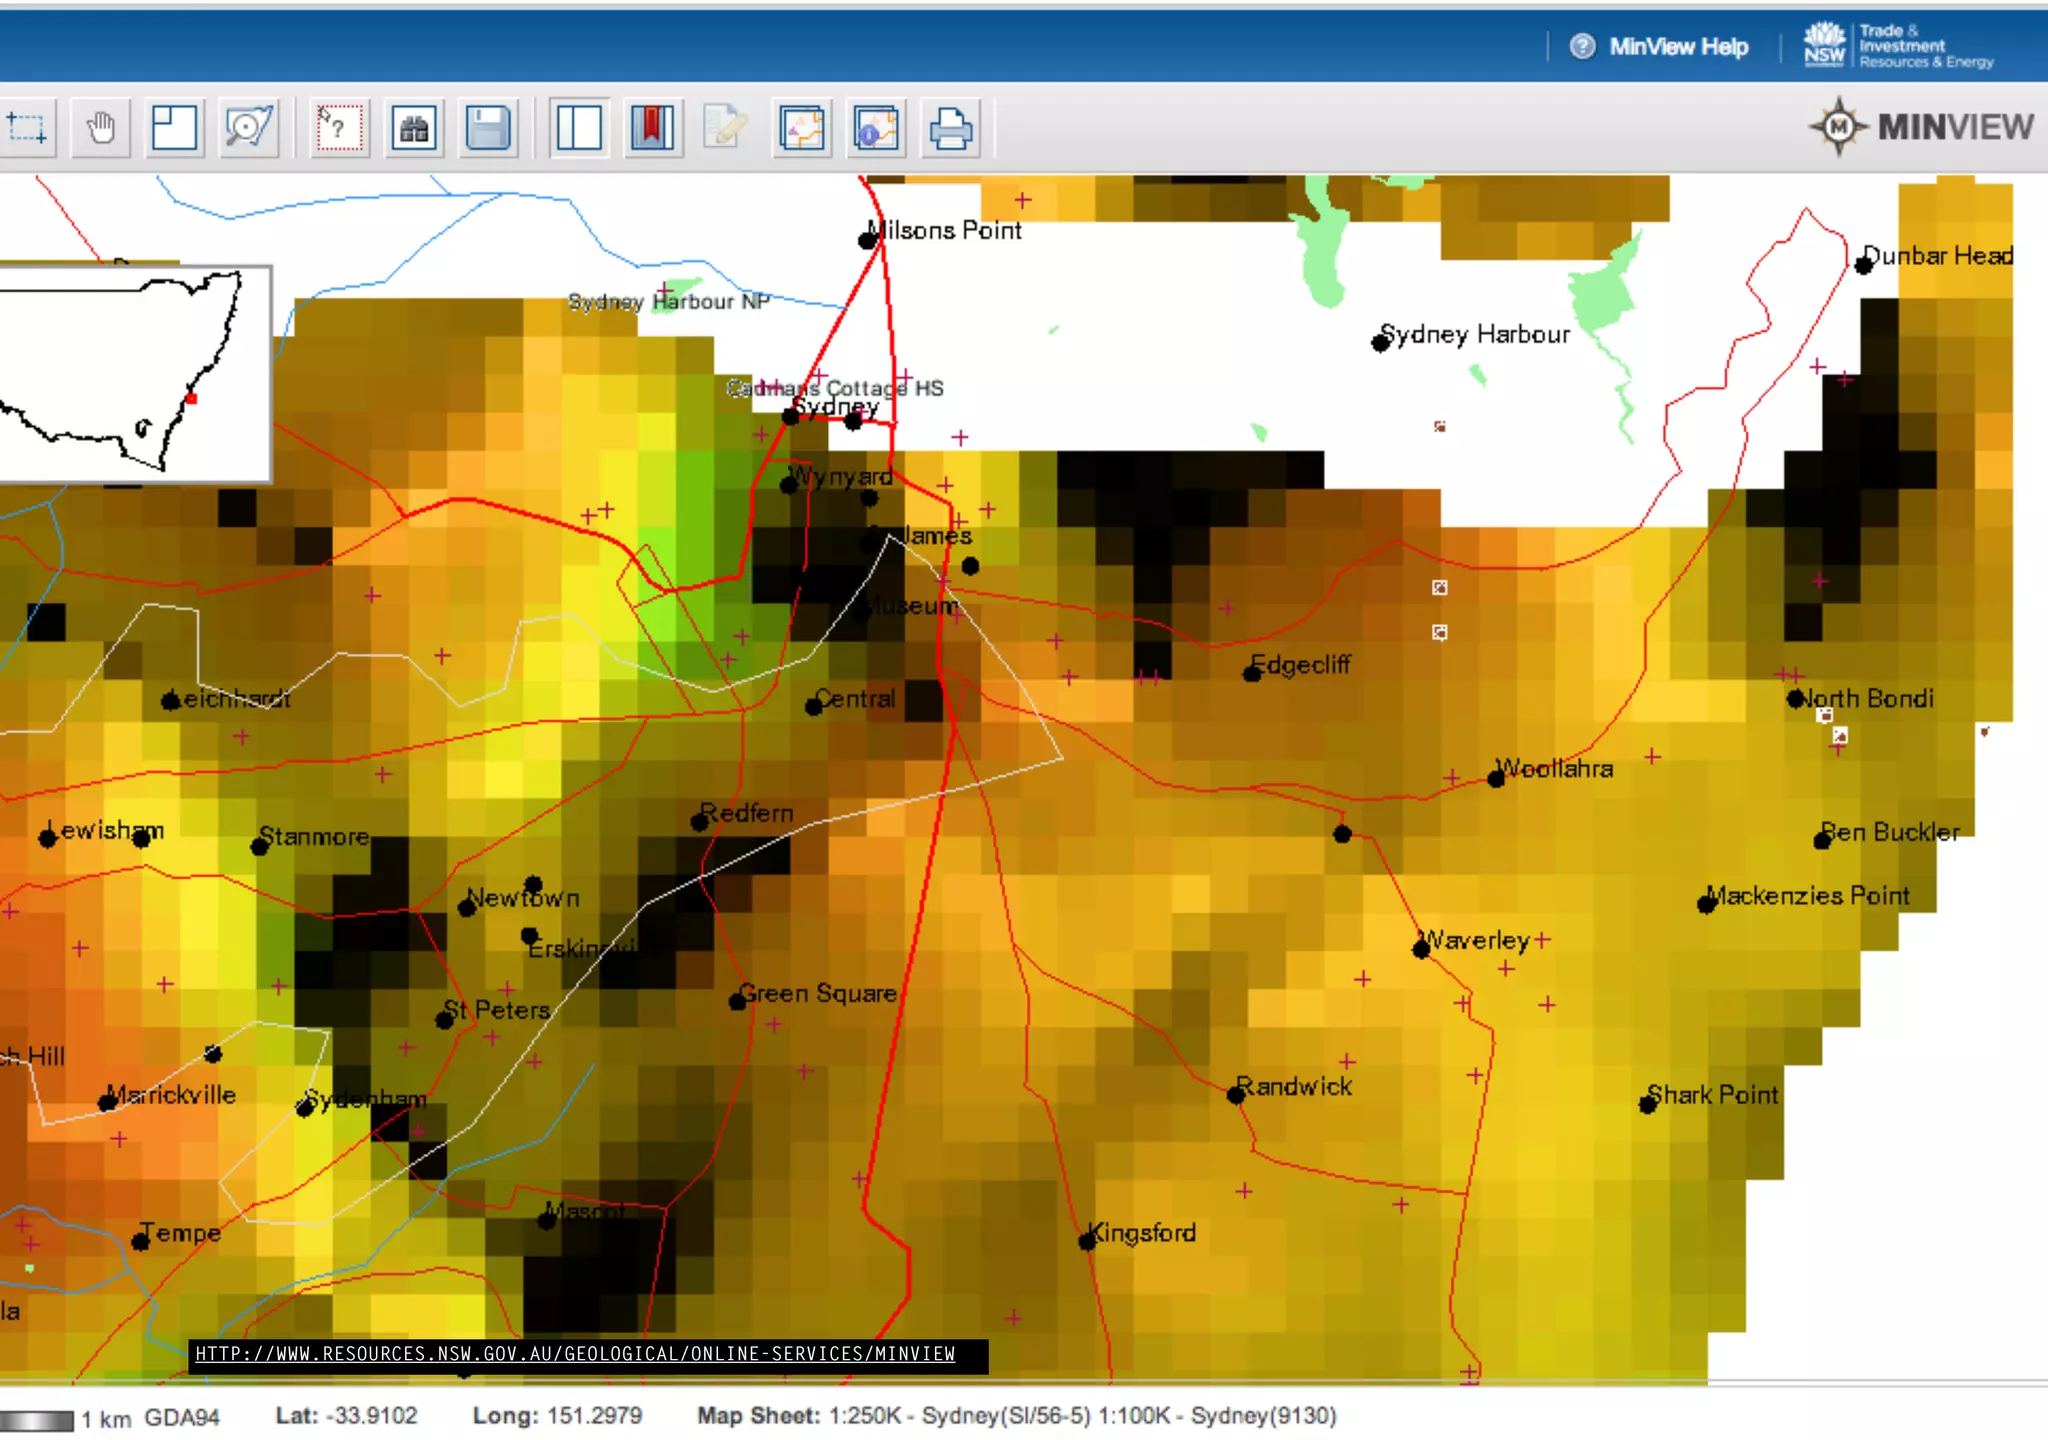Open the binoculars search tool
The height and width of the screenshot is (1440, 2048).
[x=414, y=128]
